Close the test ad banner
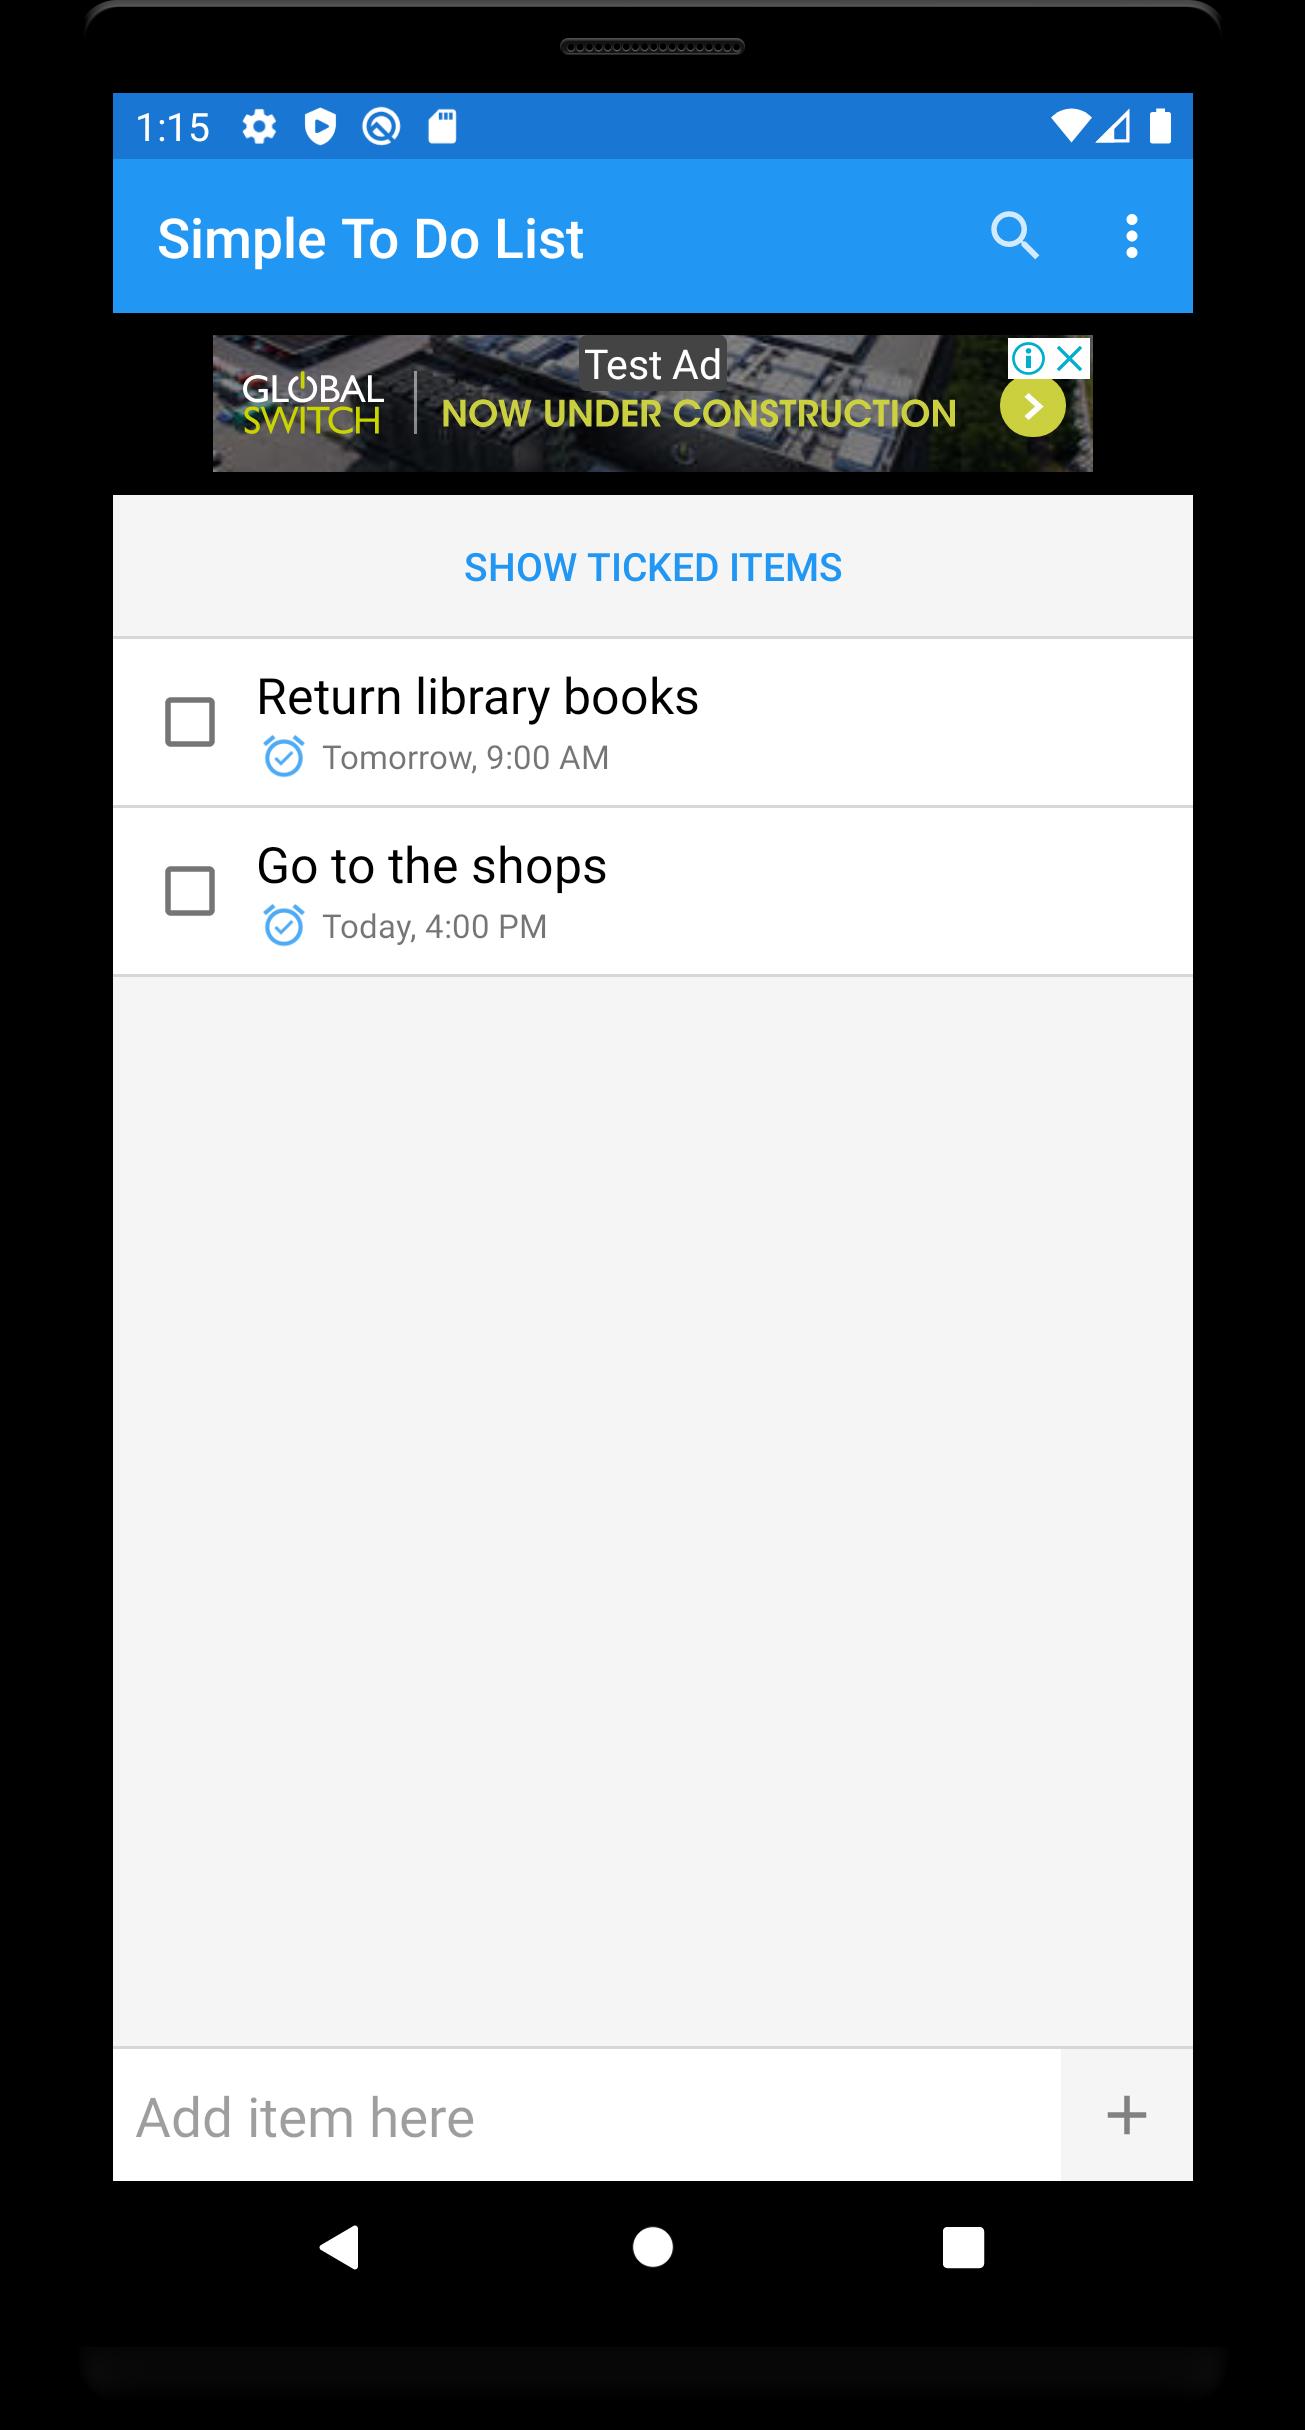1305x2430 pixels. click(x=1071, y=357)
